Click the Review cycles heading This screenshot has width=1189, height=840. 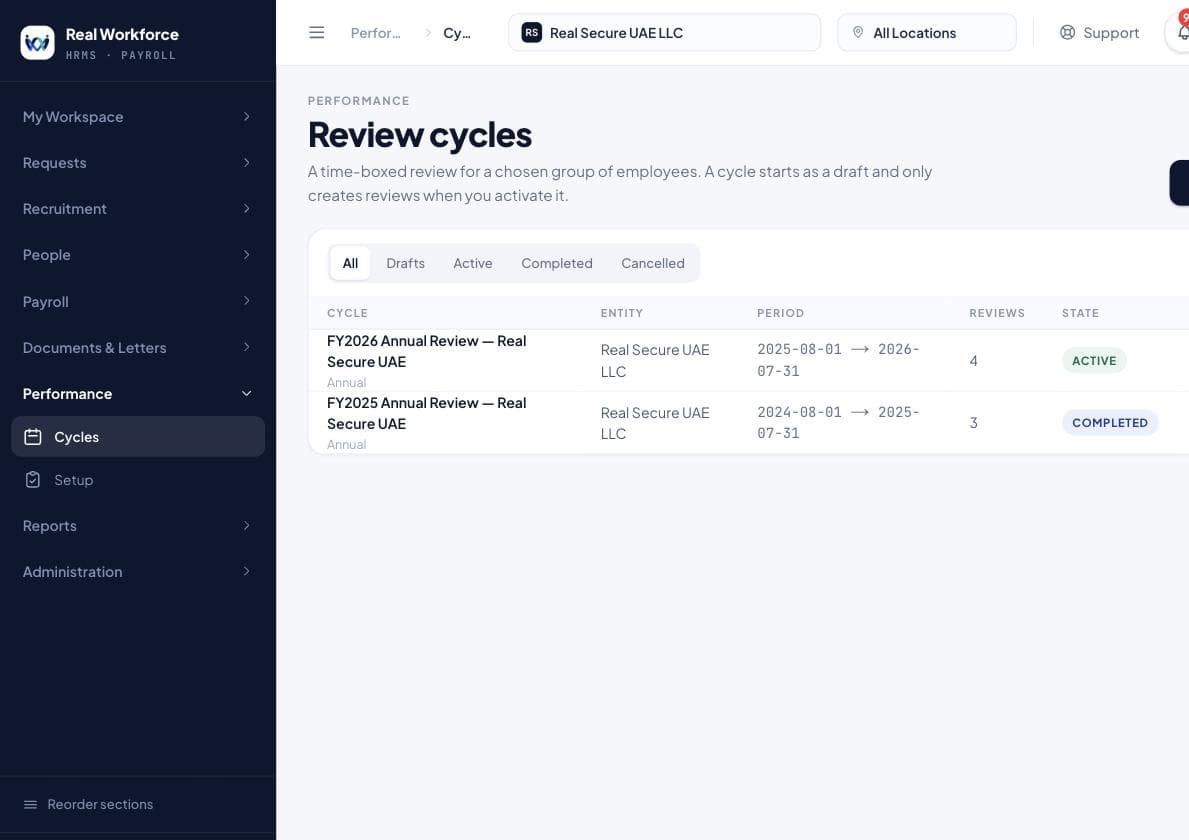(x=419, y=135)
